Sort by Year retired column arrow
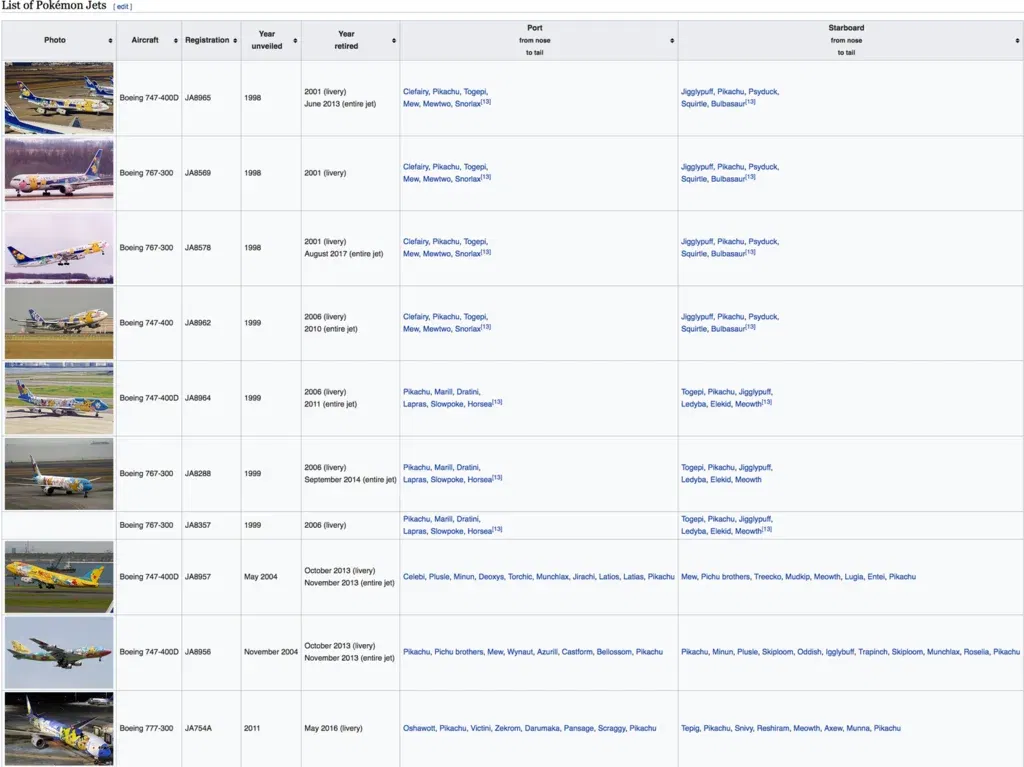The image size is (1024, 767). 394,41
